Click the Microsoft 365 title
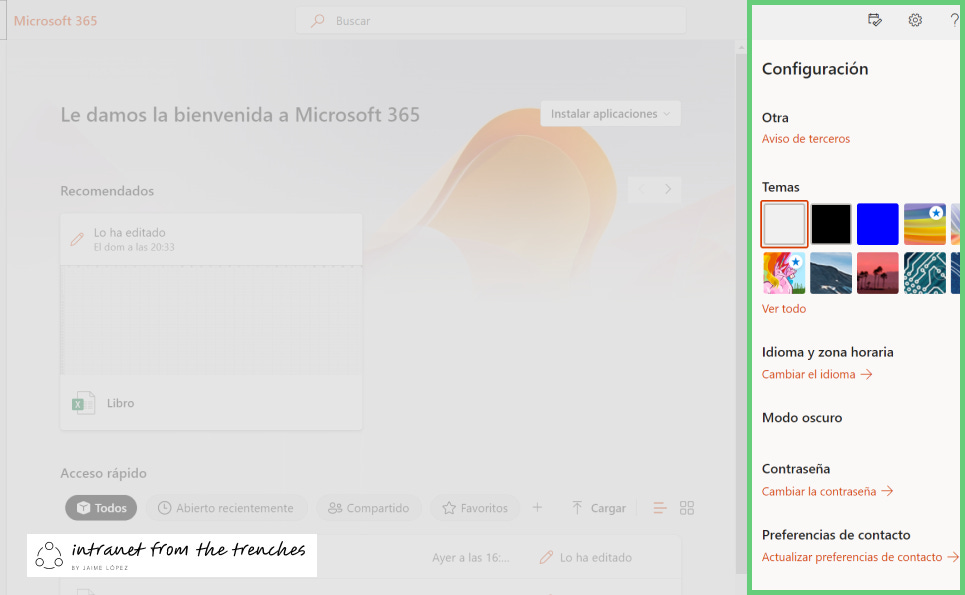The image size is (965, 595). (x=55, y=21)
